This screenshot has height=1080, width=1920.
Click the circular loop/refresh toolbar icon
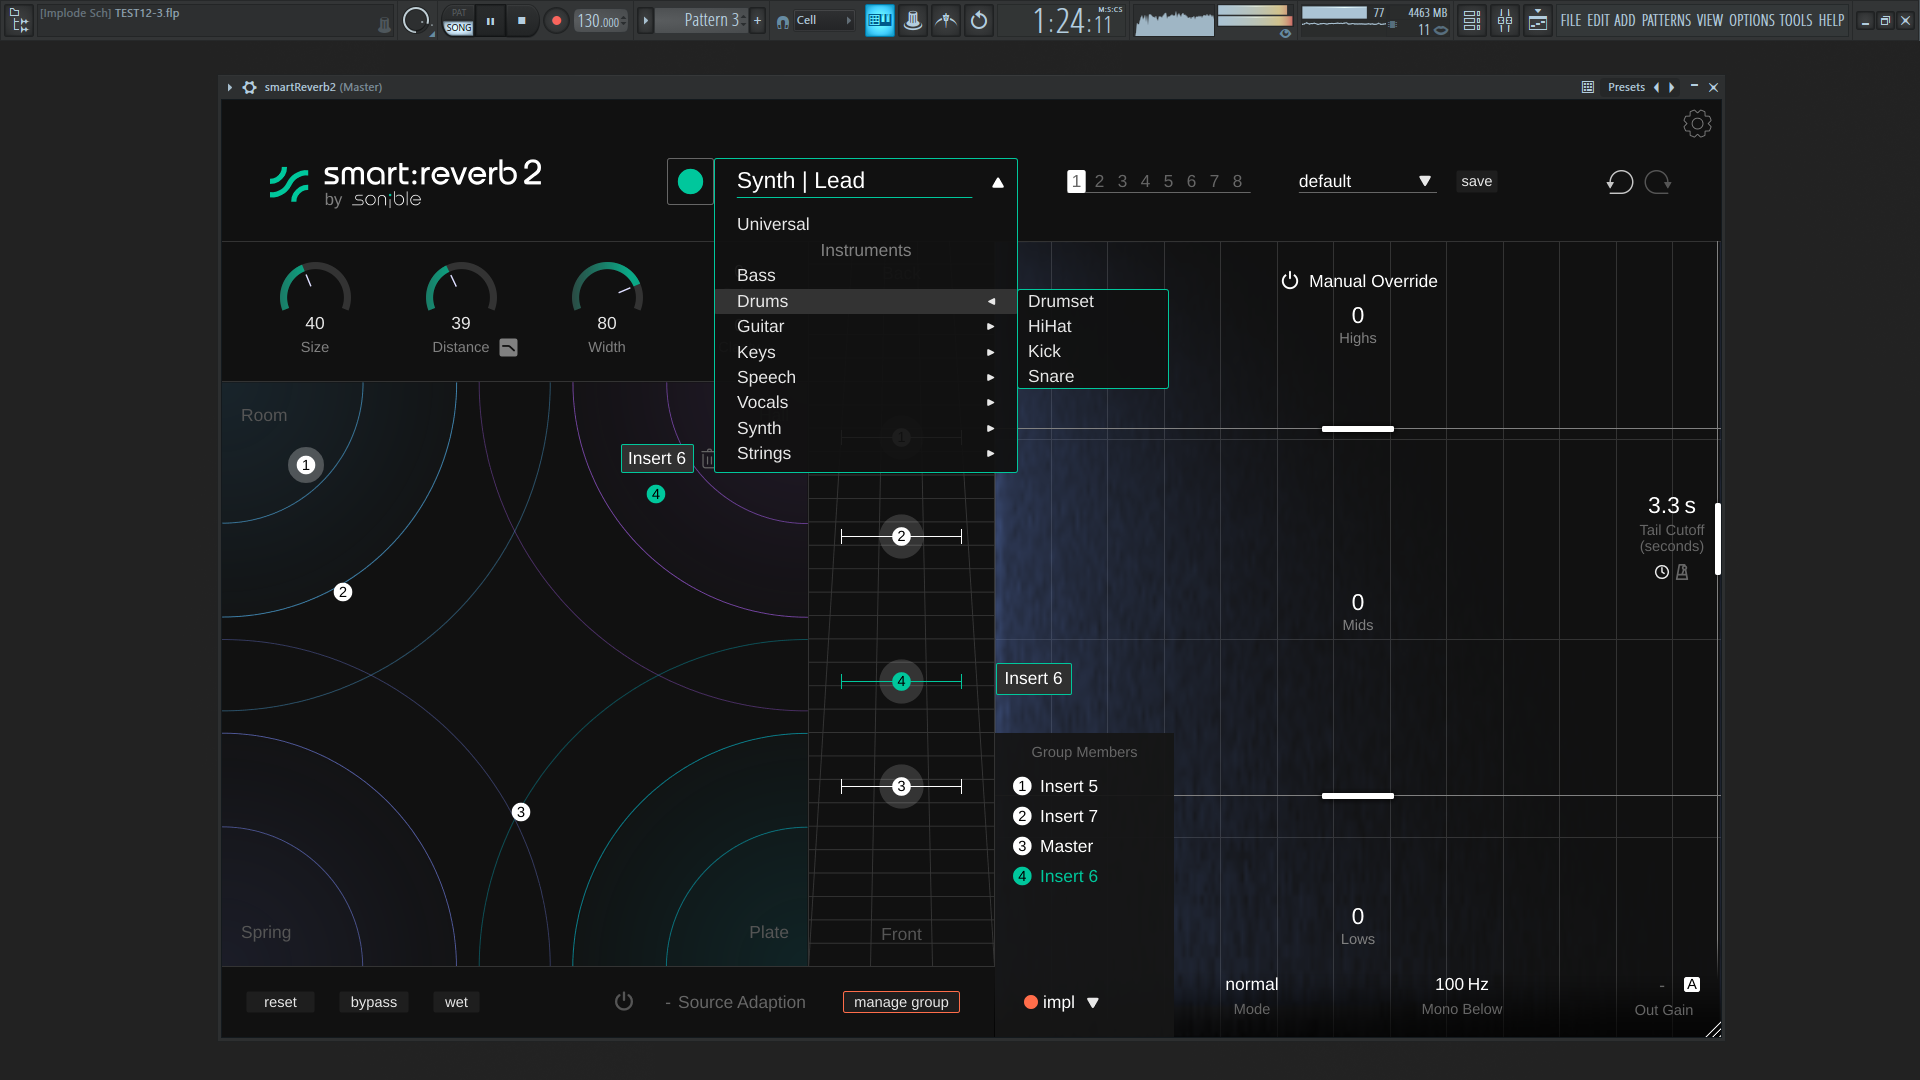[x=979, y=20]
